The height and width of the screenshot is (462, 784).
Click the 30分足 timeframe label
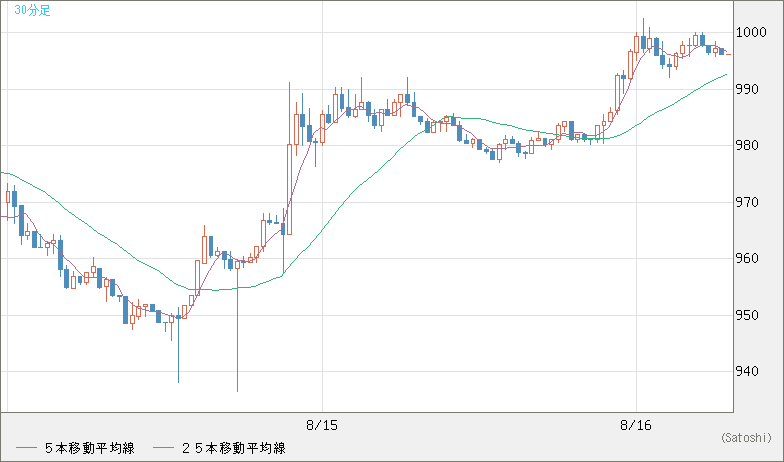[x=32, y=10]
